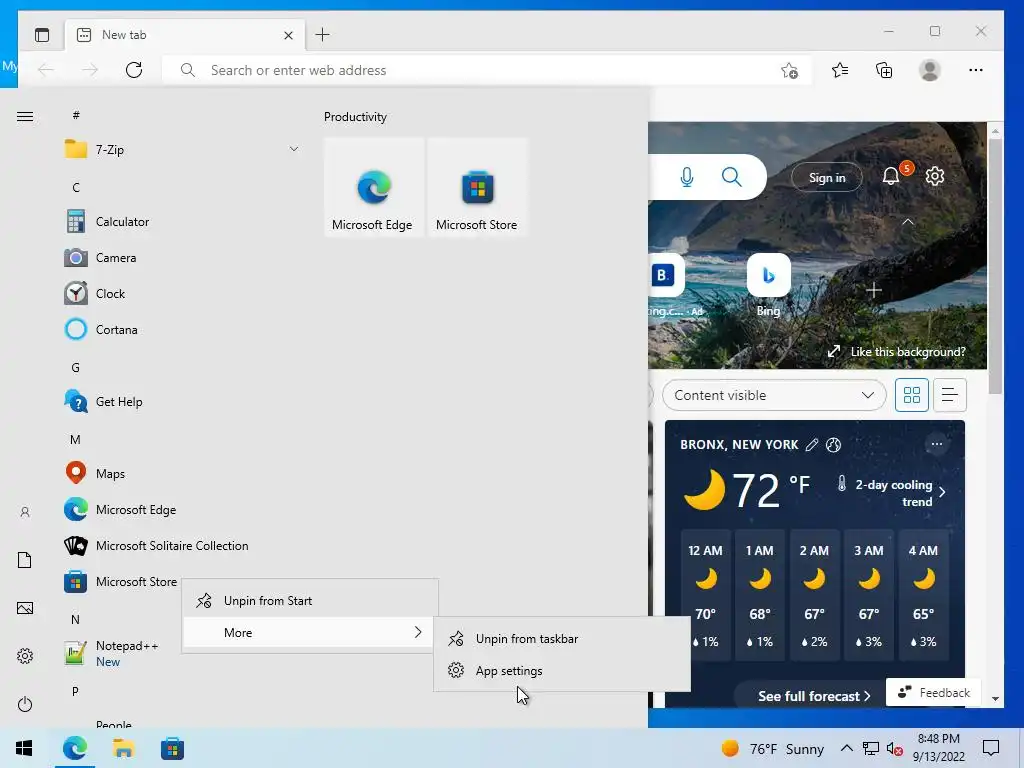The height and width of the screenshot is (768, 1024).
Task: Open a new tab with plus button
Action: point(323,35)
